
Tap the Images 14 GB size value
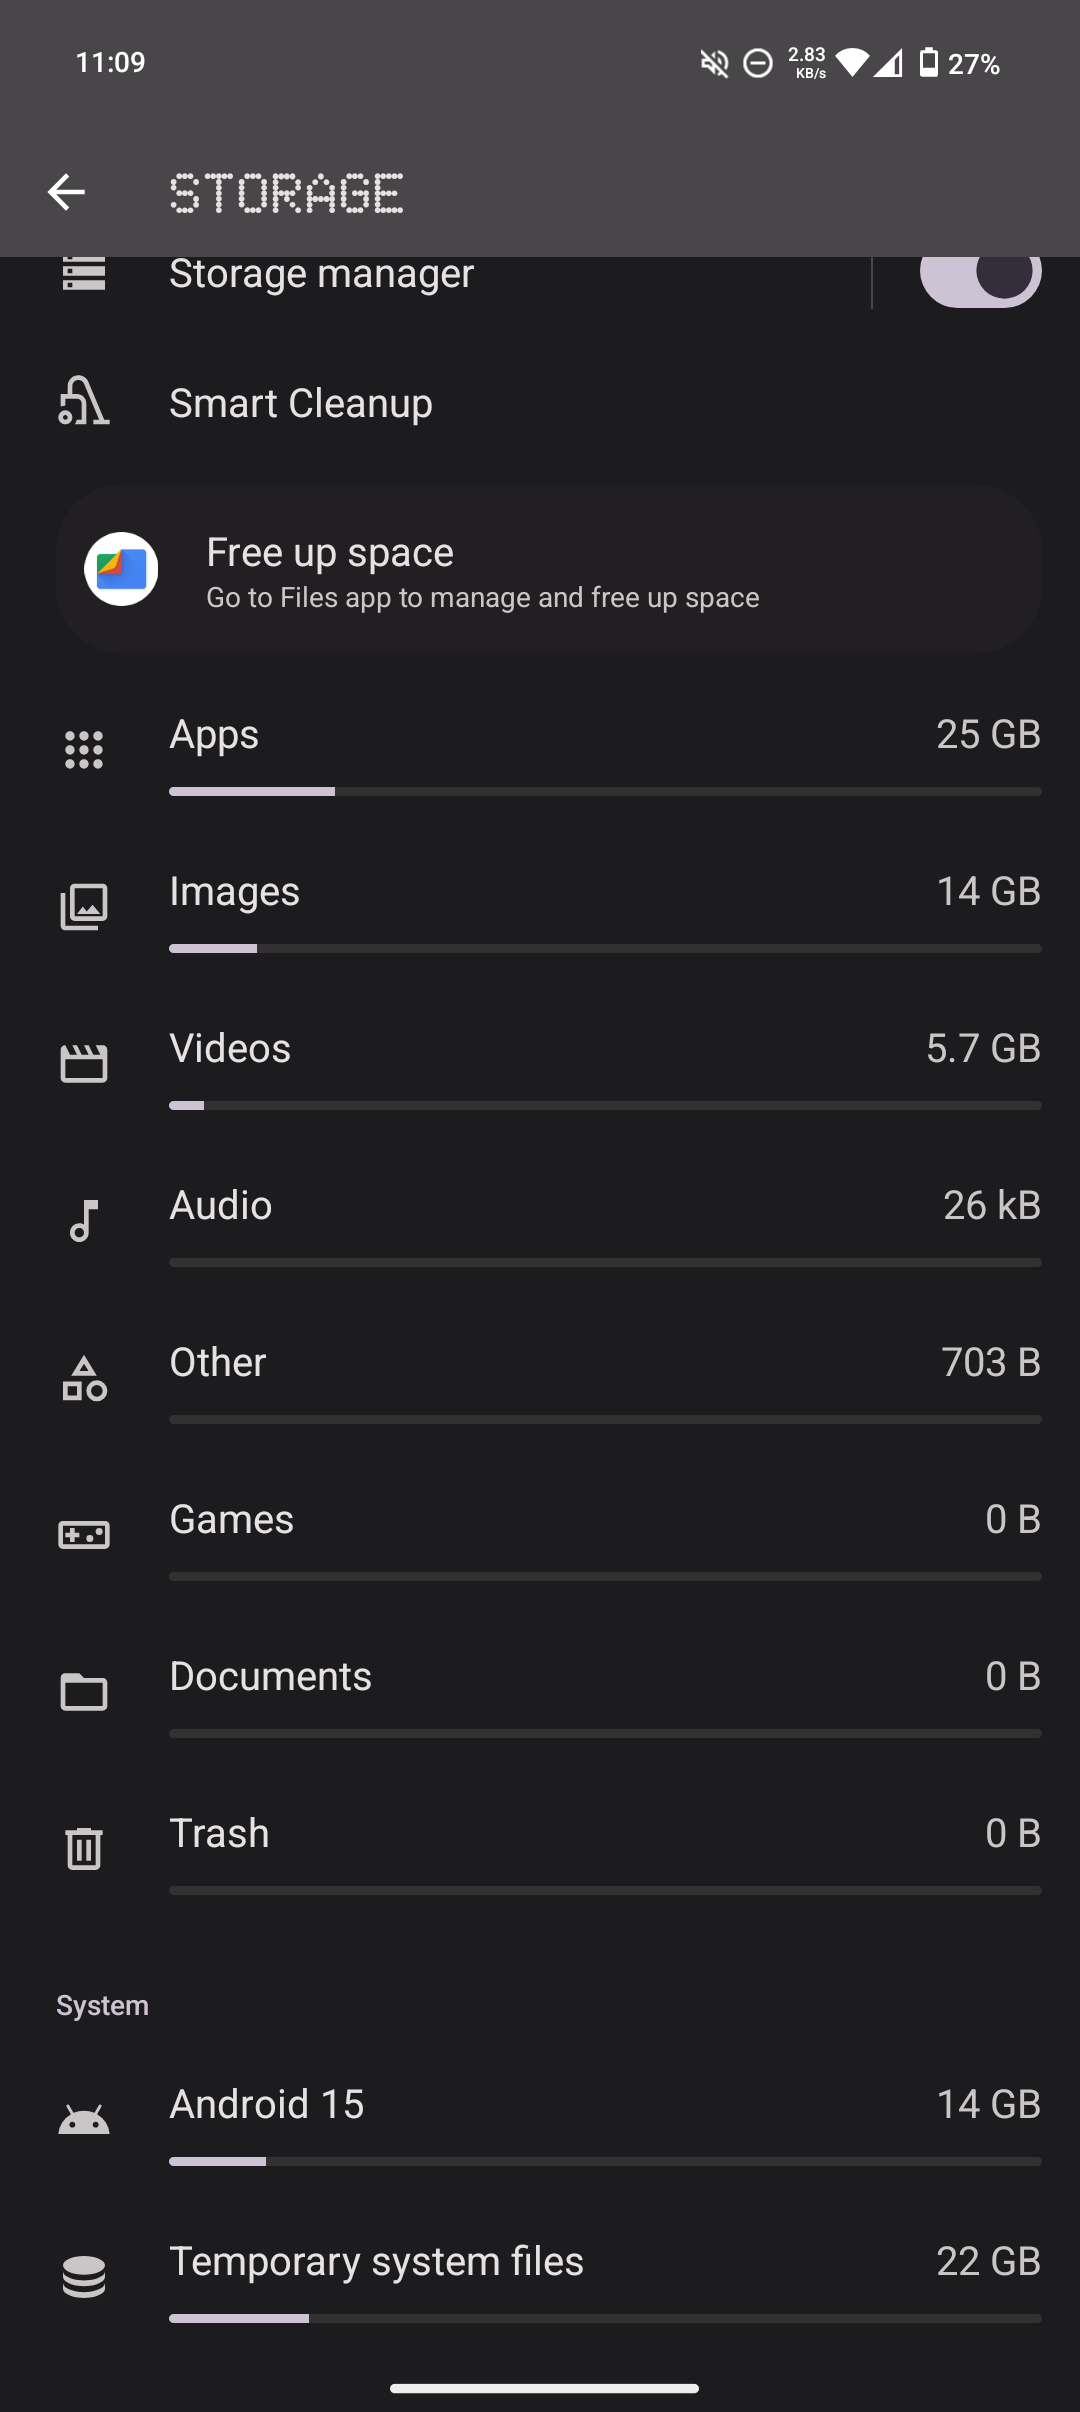point(988,892)
